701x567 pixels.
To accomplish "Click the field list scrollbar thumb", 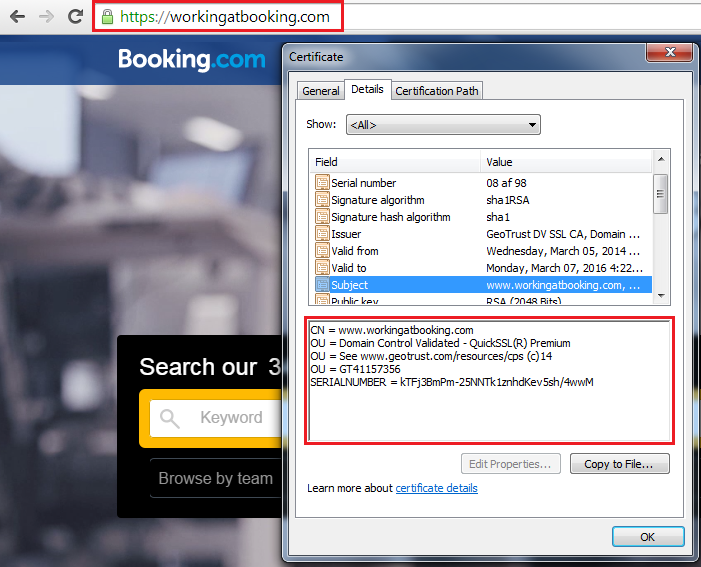I will [x=661, y=194].
